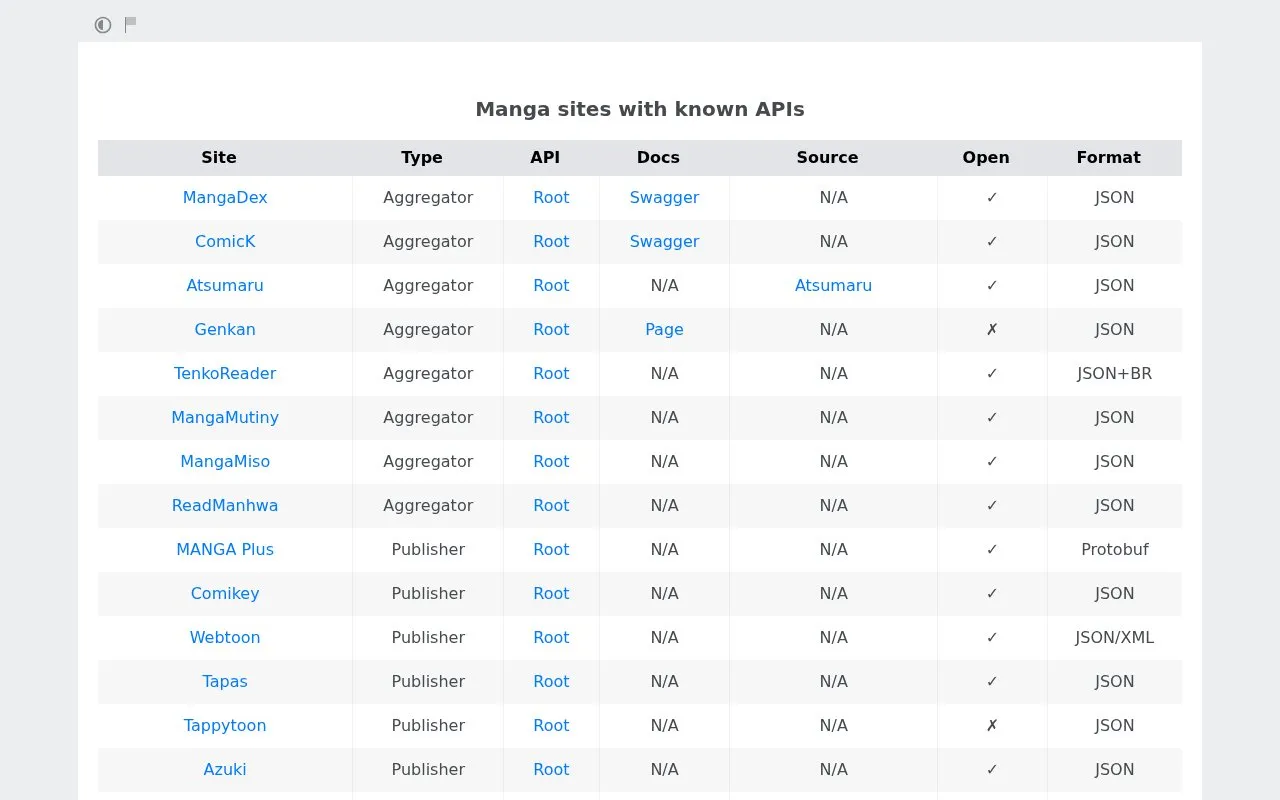Visit the Atsumaru site link
This screenshot has width=1280, height=800.
pyautogui.click(x=225, y=286)
